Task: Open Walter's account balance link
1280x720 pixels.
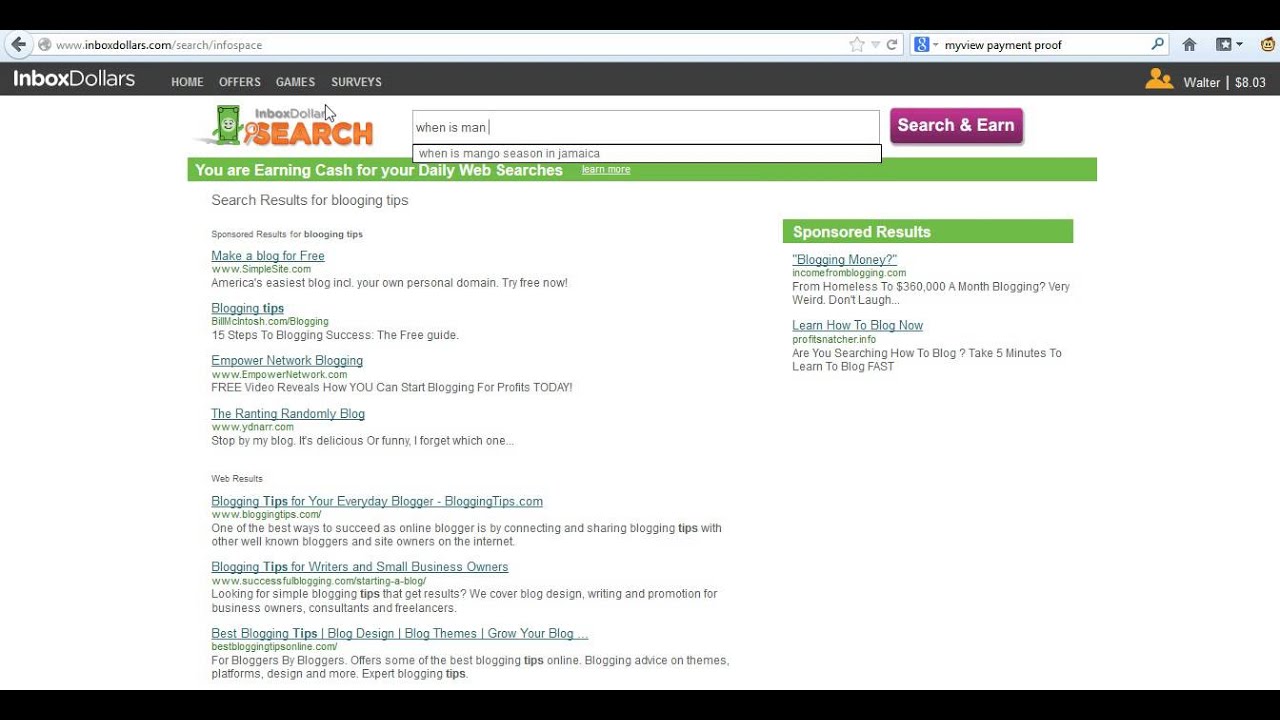Action: pyautogui.click(x=1224, y=83)
